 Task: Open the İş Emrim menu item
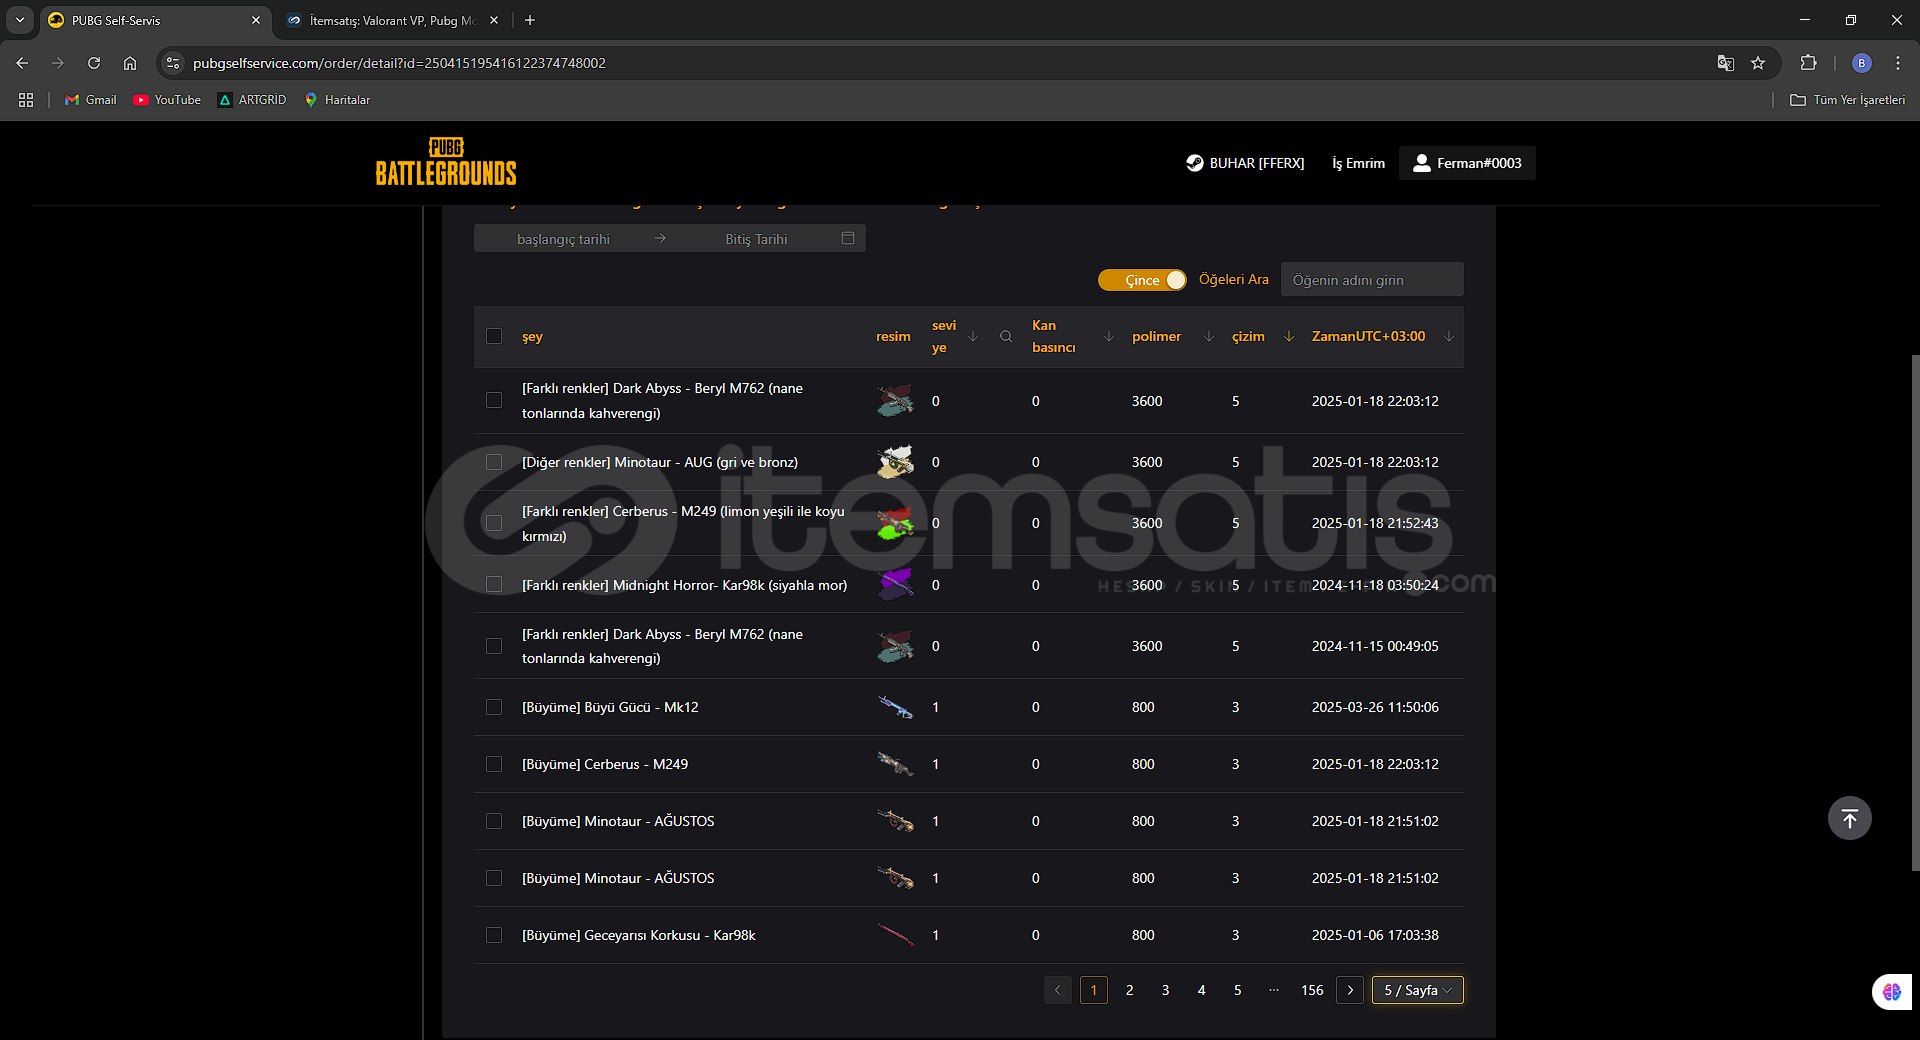[1358, 163]
